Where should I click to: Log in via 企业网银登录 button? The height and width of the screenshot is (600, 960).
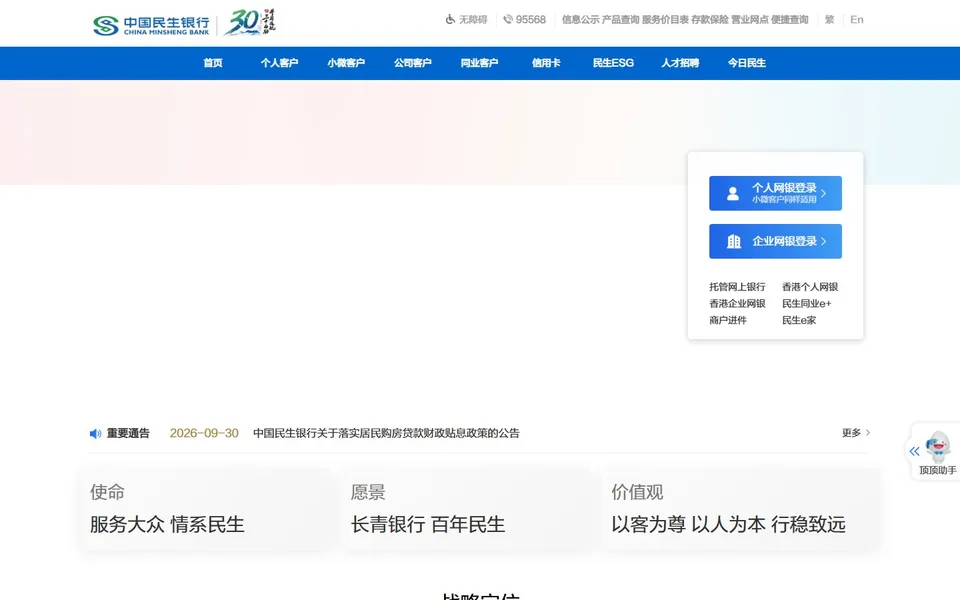tap(775, 241)
